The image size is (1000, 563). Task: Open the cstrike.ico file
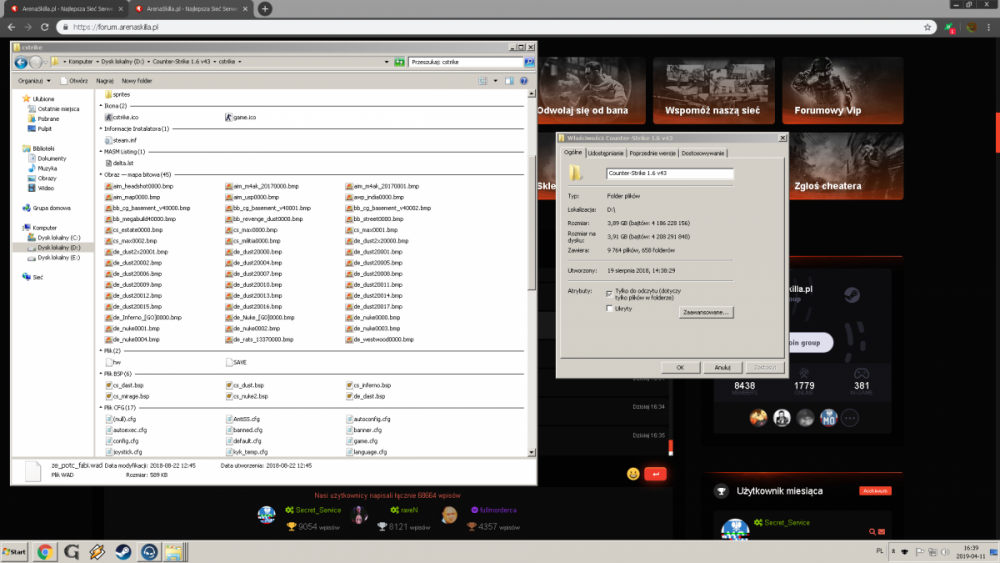(122, 117)
